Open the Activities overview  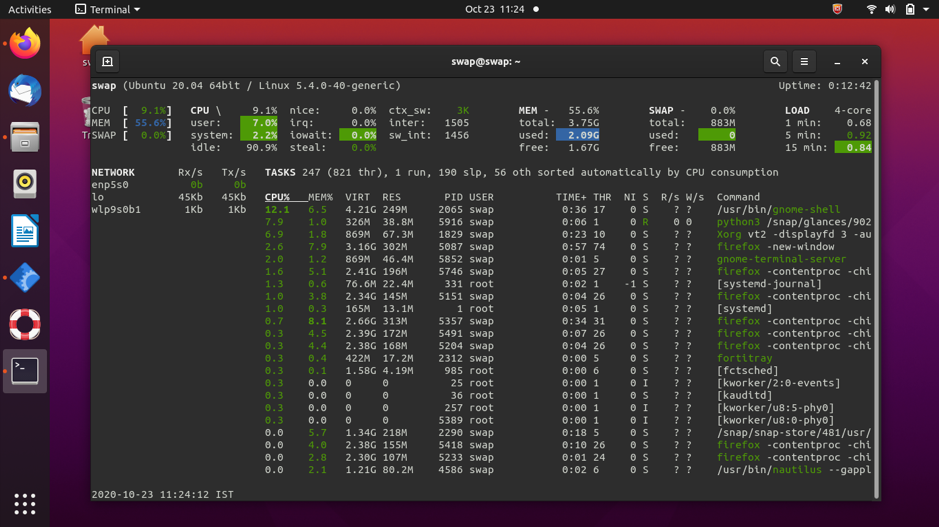(30, 9)
